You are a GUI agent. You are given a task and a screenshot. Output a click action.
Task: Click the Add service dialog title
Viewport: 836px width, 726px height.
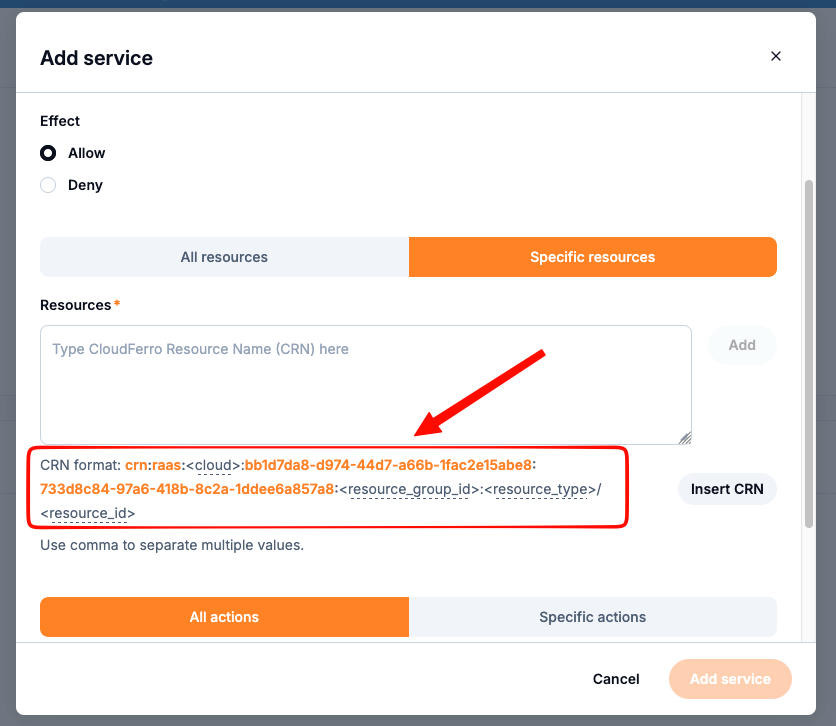pos(97,58)
